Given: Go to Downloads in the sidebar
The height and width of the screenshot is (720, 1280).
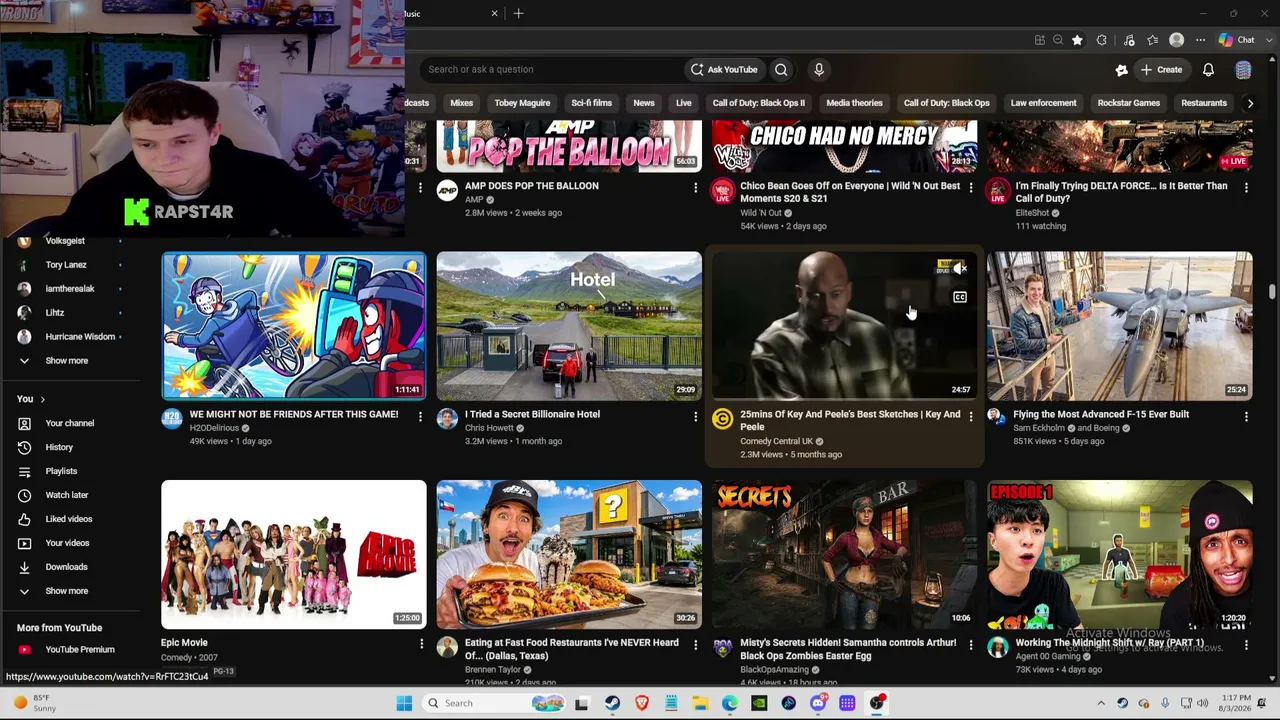Looking at the screenshot, I should 66,567.
